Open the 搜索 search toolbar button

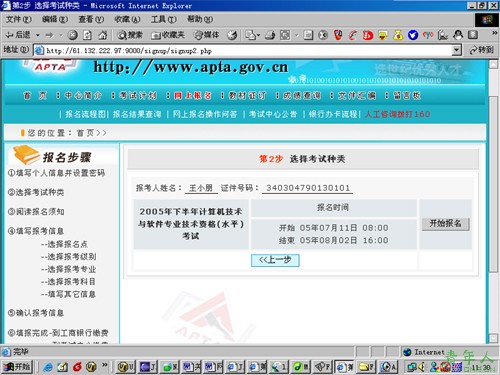[130, 35]
